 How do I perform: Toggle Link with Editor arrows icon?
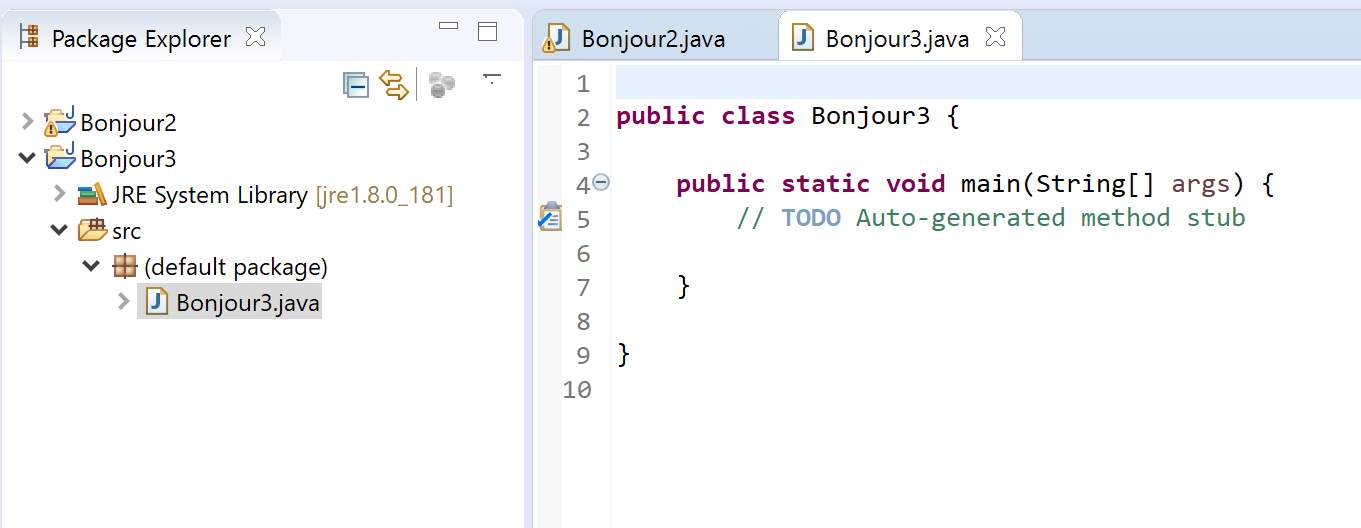[x=394, y=86]
